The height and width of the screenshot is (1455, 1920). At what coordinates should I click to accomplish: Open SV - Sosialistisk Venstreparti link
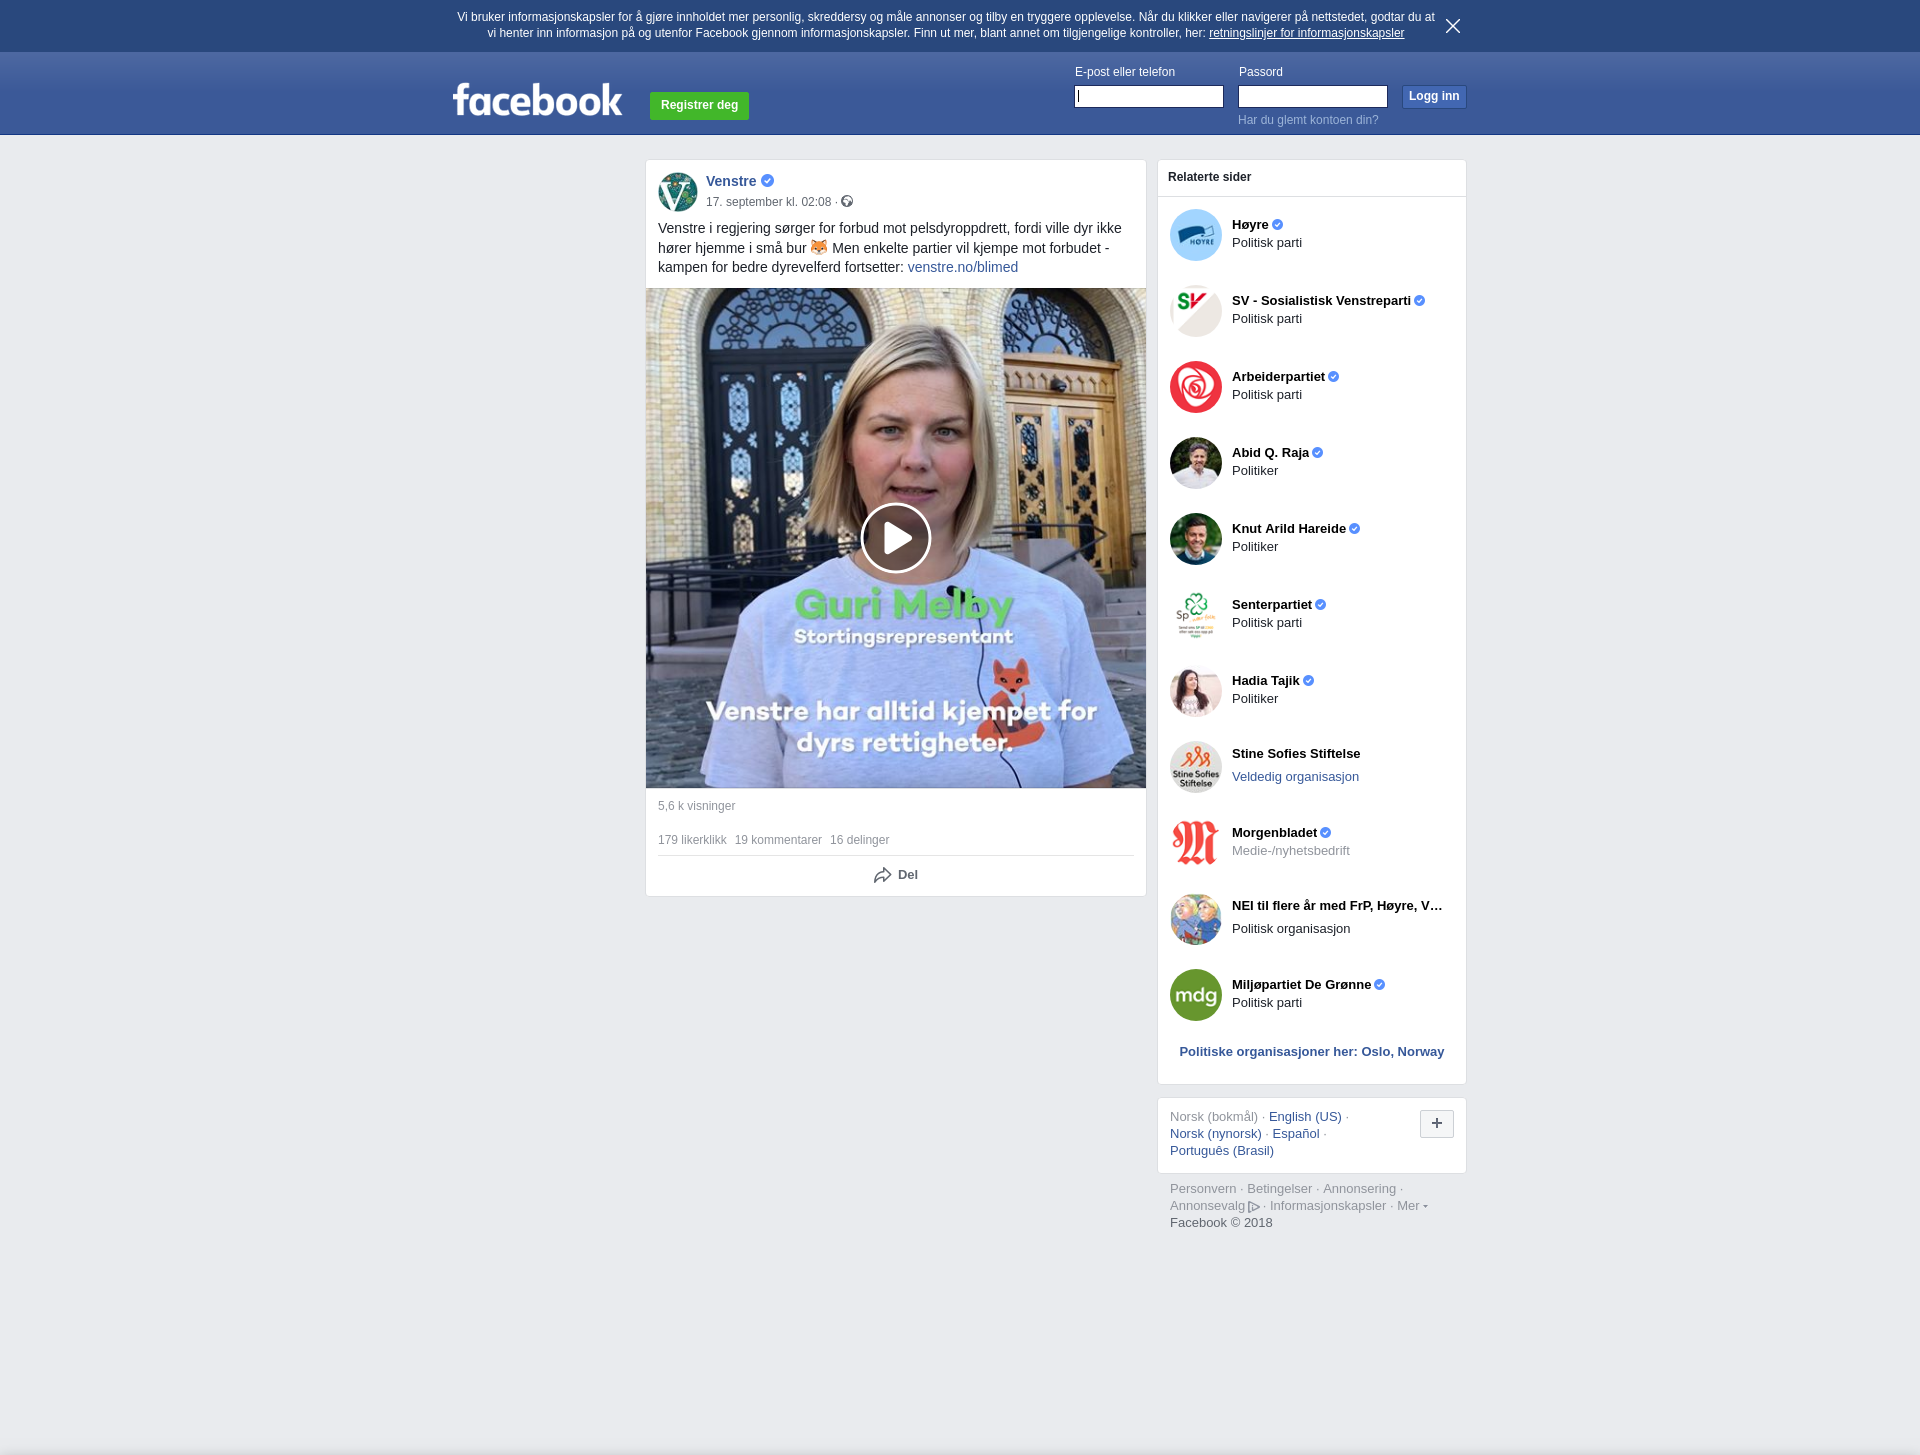point(1321,301)
